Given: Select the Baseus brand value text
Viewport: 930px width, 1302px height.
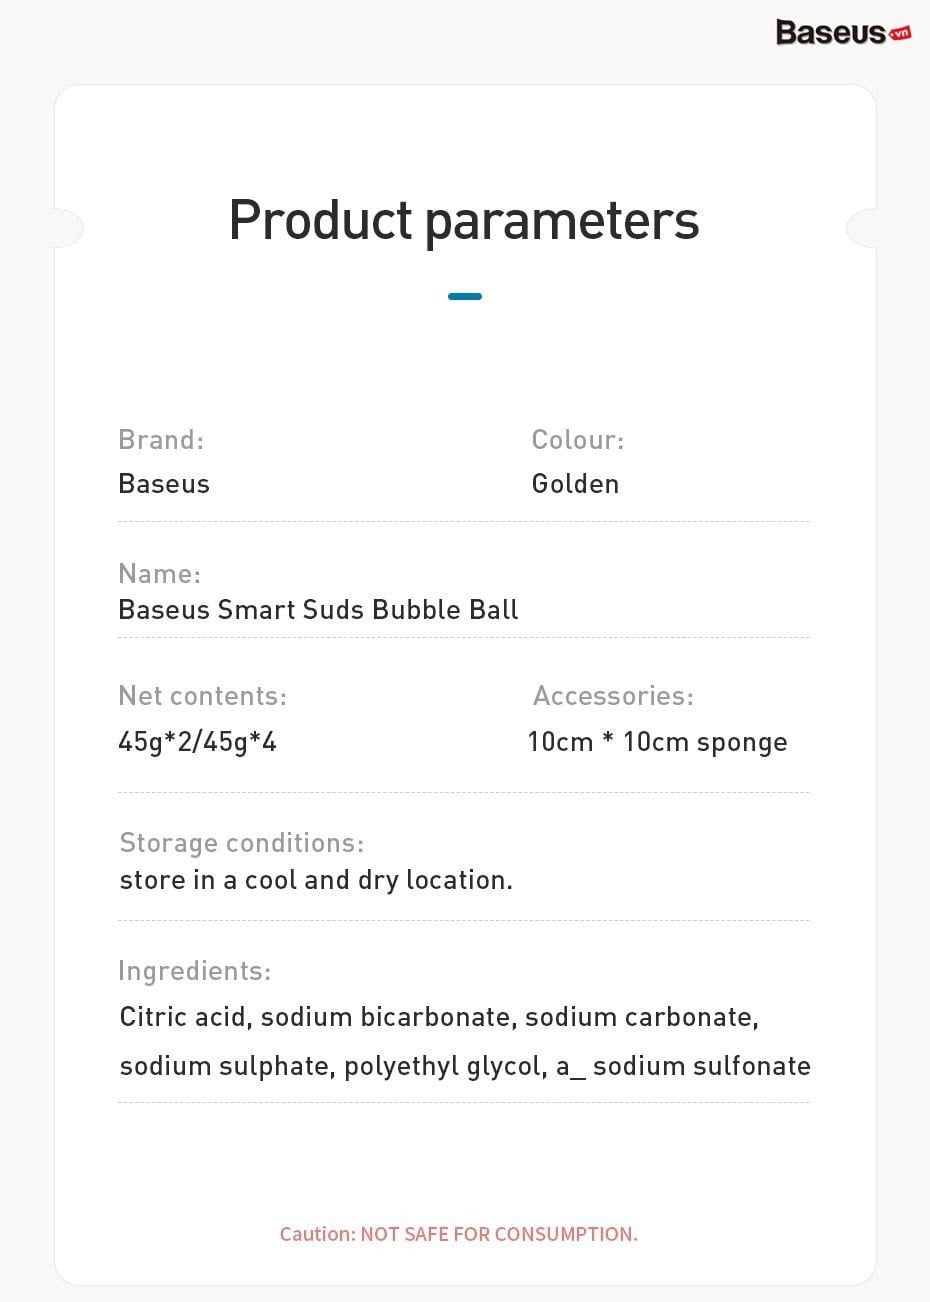Looking at the screenshot, I should (164, 484).
